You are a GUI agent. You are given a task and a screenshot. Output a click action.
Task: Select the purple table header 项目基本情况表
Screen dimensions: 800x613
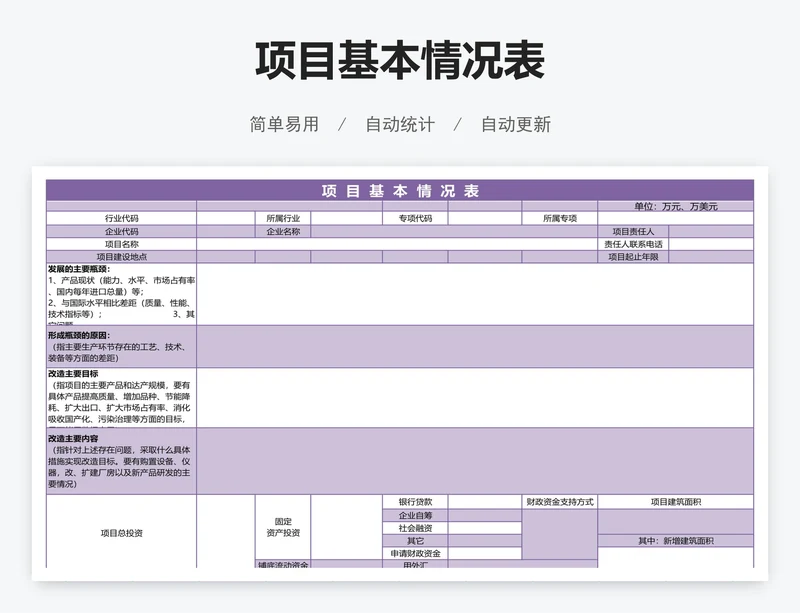tap(400, 190)
